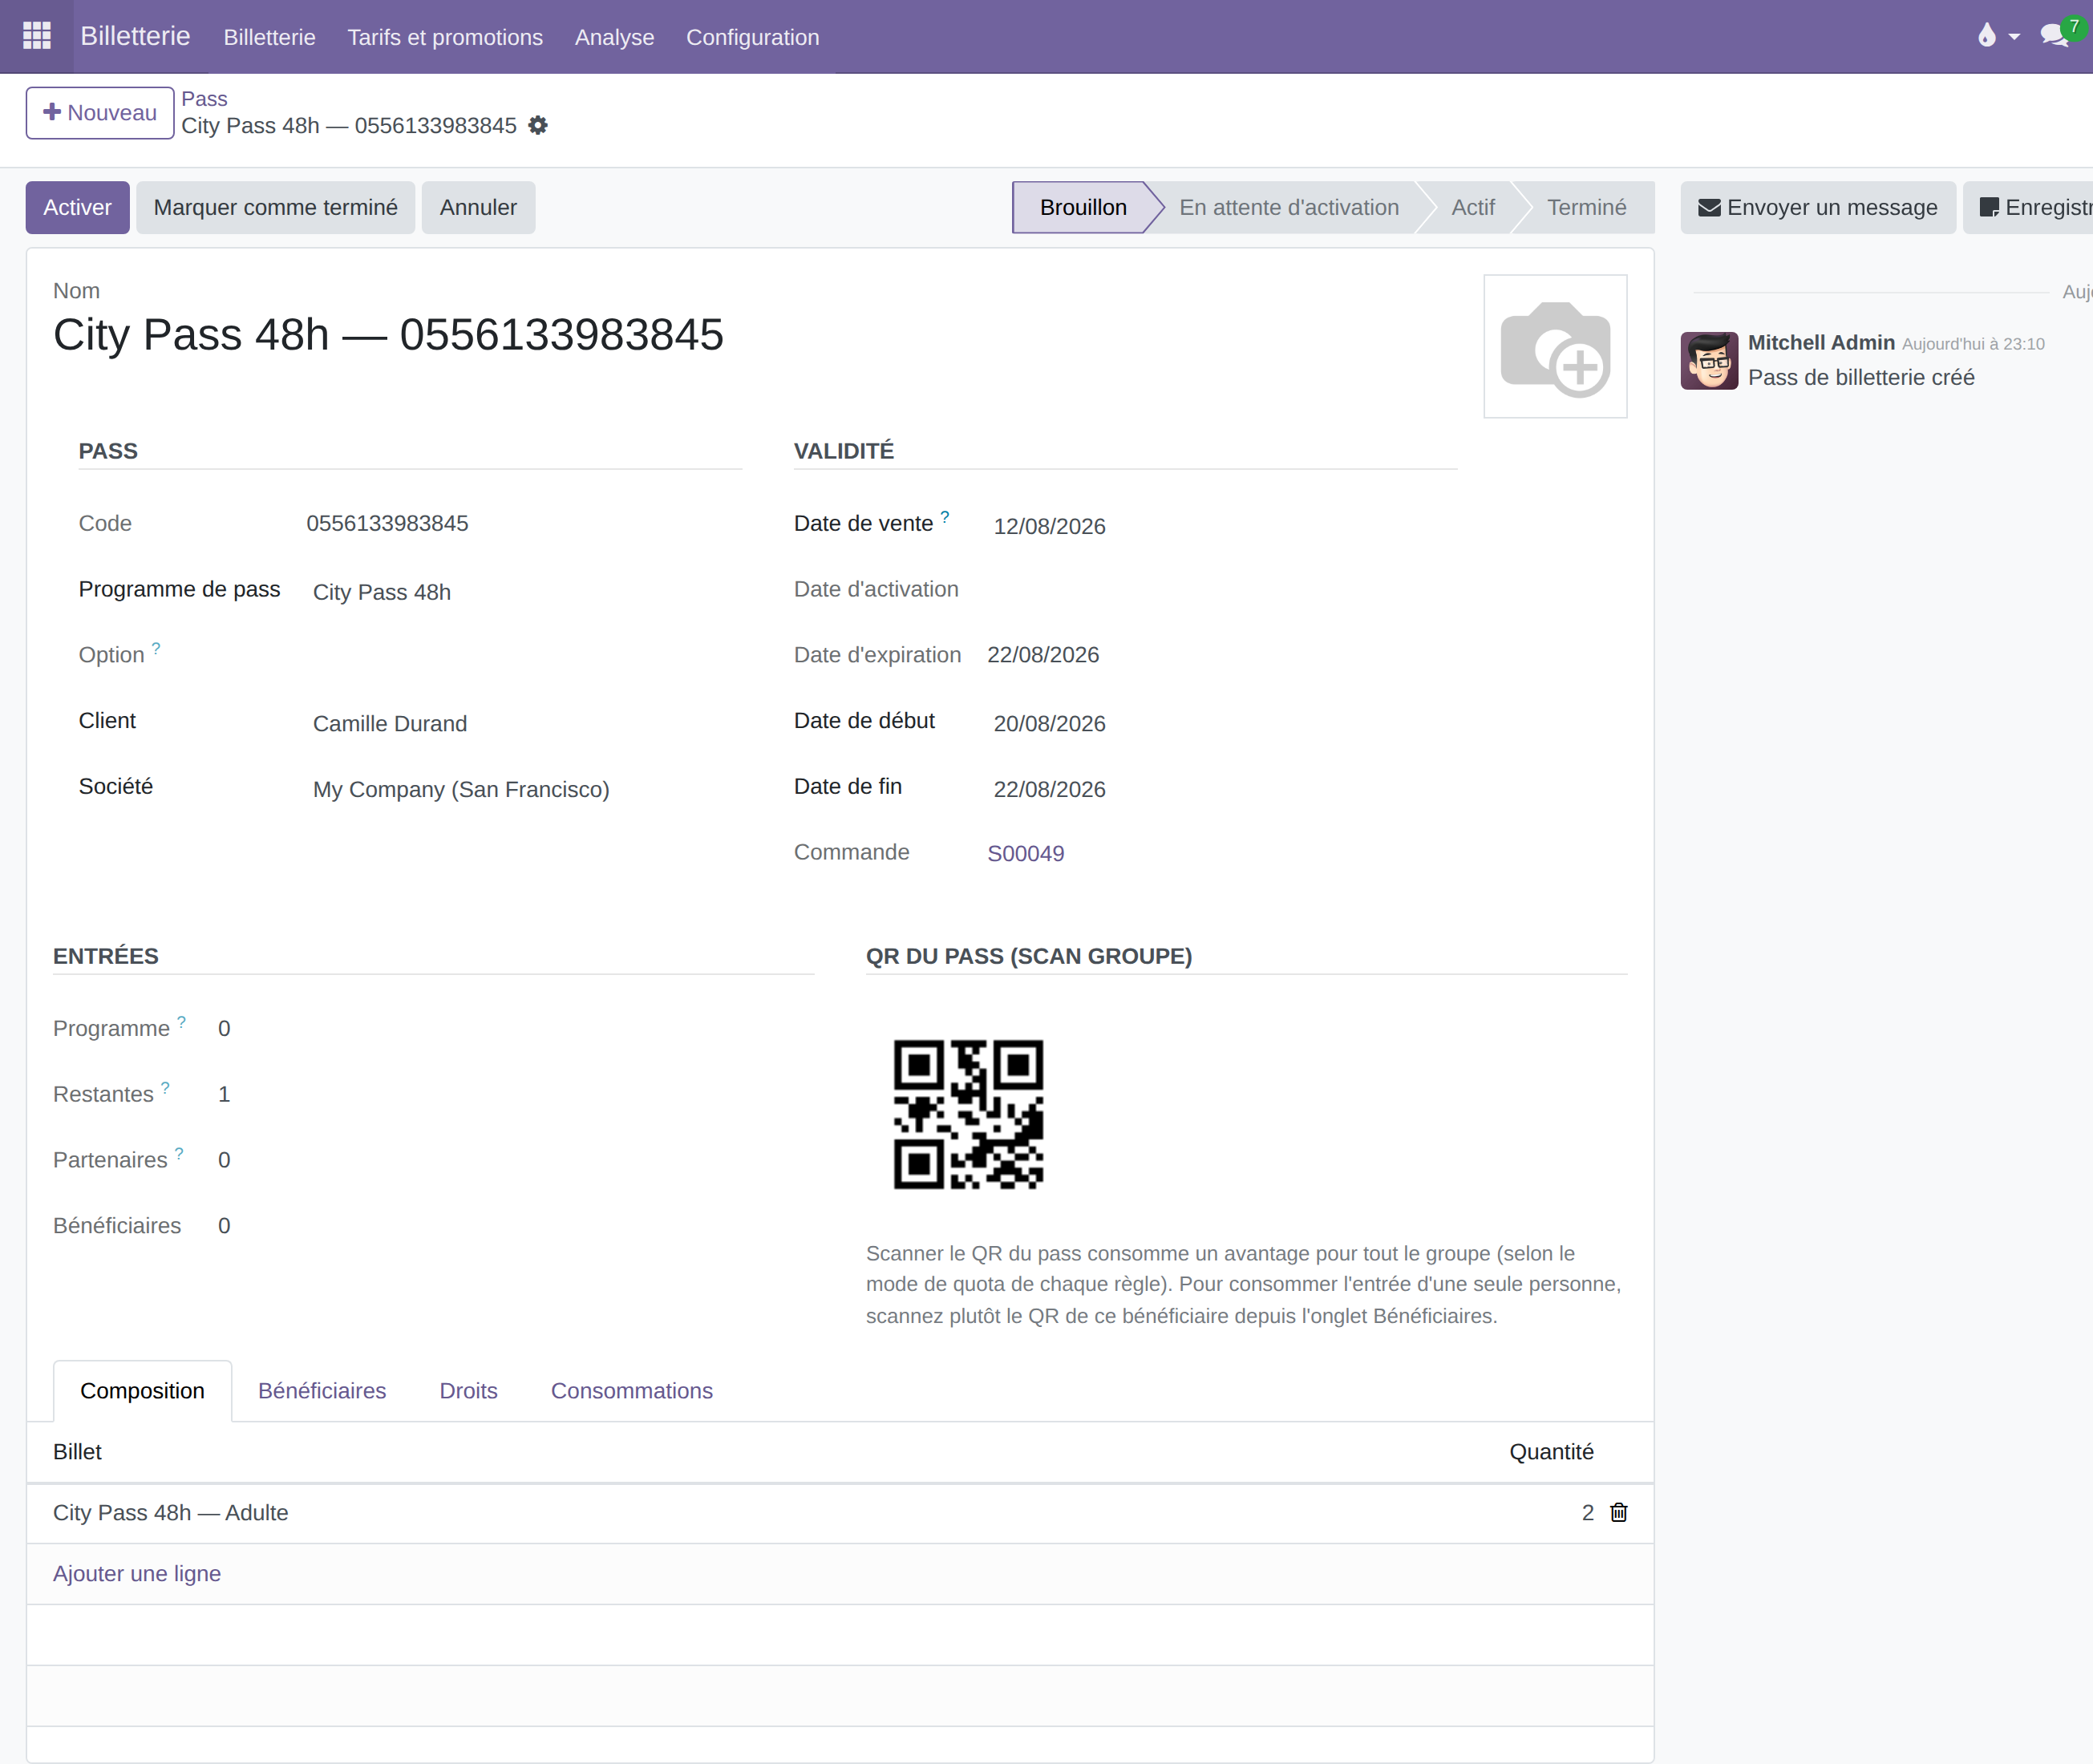Screen dimensions: 2093x1764
Task: Show the Programme entries help question mark
Action: pyautogui.click(x=181, y=1022)
